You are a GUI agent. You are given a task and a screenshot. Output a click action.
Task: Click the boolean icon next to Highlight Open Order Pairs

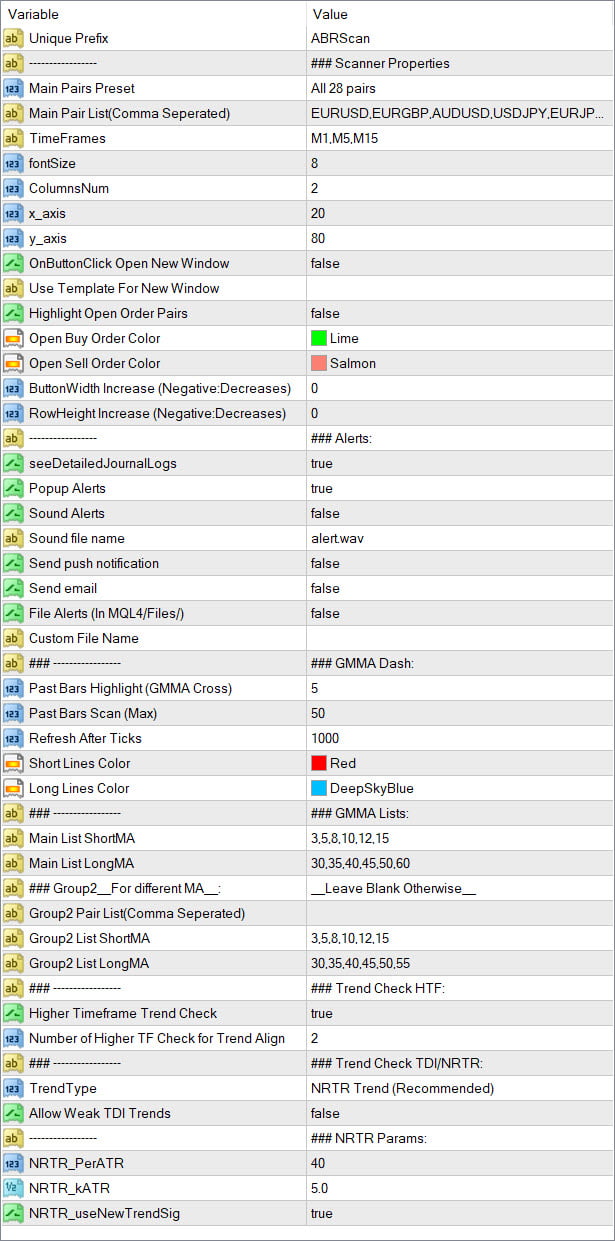tap(13, 313)
